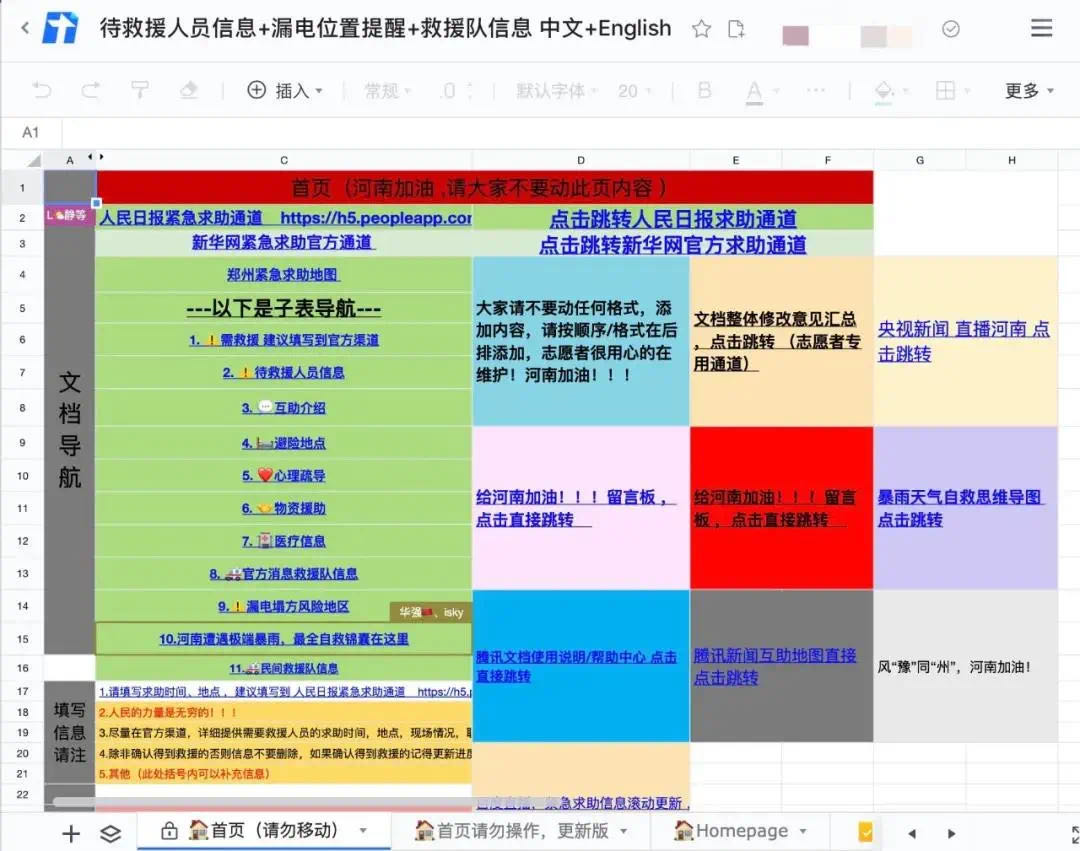Select the format painter tool
Image resolution: width=1080 pixels, height=851 pixels.
[140, 90]
